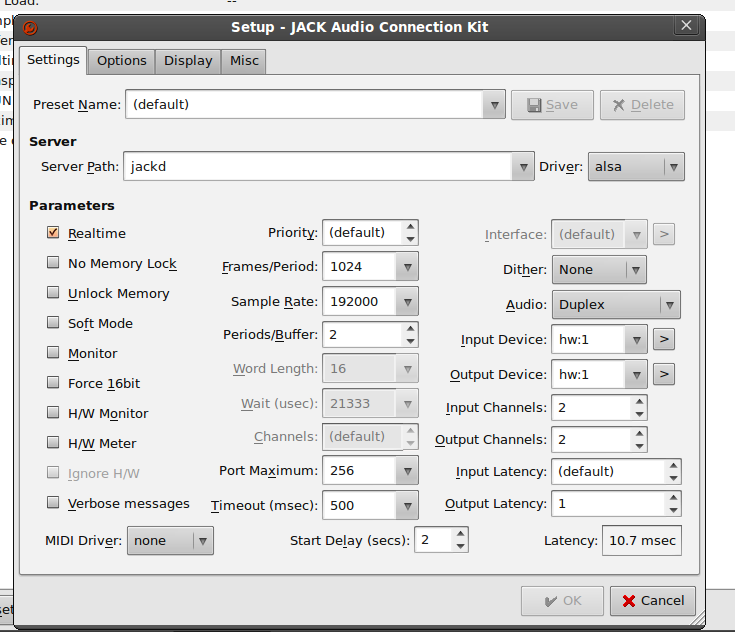Click the Latency value field
Viewport: 735px width, 632px height.
[x=642, y=541]
